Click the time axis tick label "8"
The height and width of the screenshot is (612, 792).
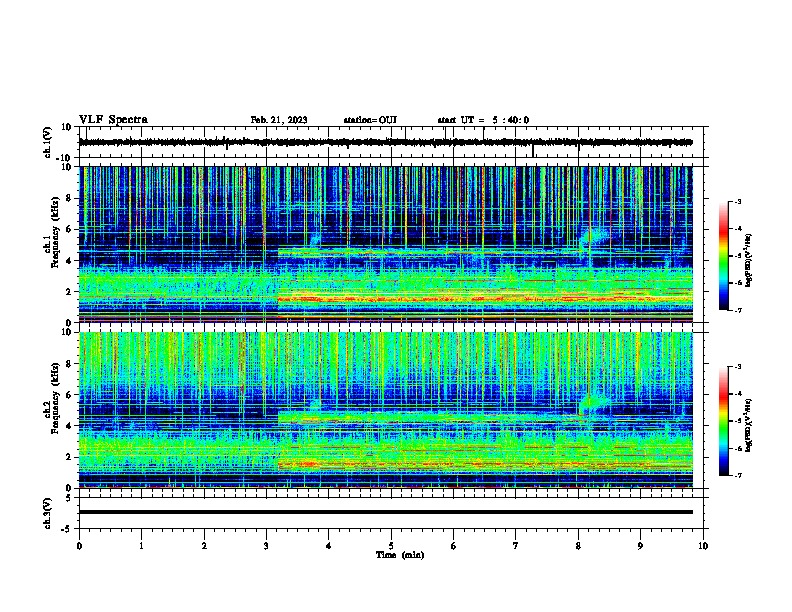[x=578, y=546]
